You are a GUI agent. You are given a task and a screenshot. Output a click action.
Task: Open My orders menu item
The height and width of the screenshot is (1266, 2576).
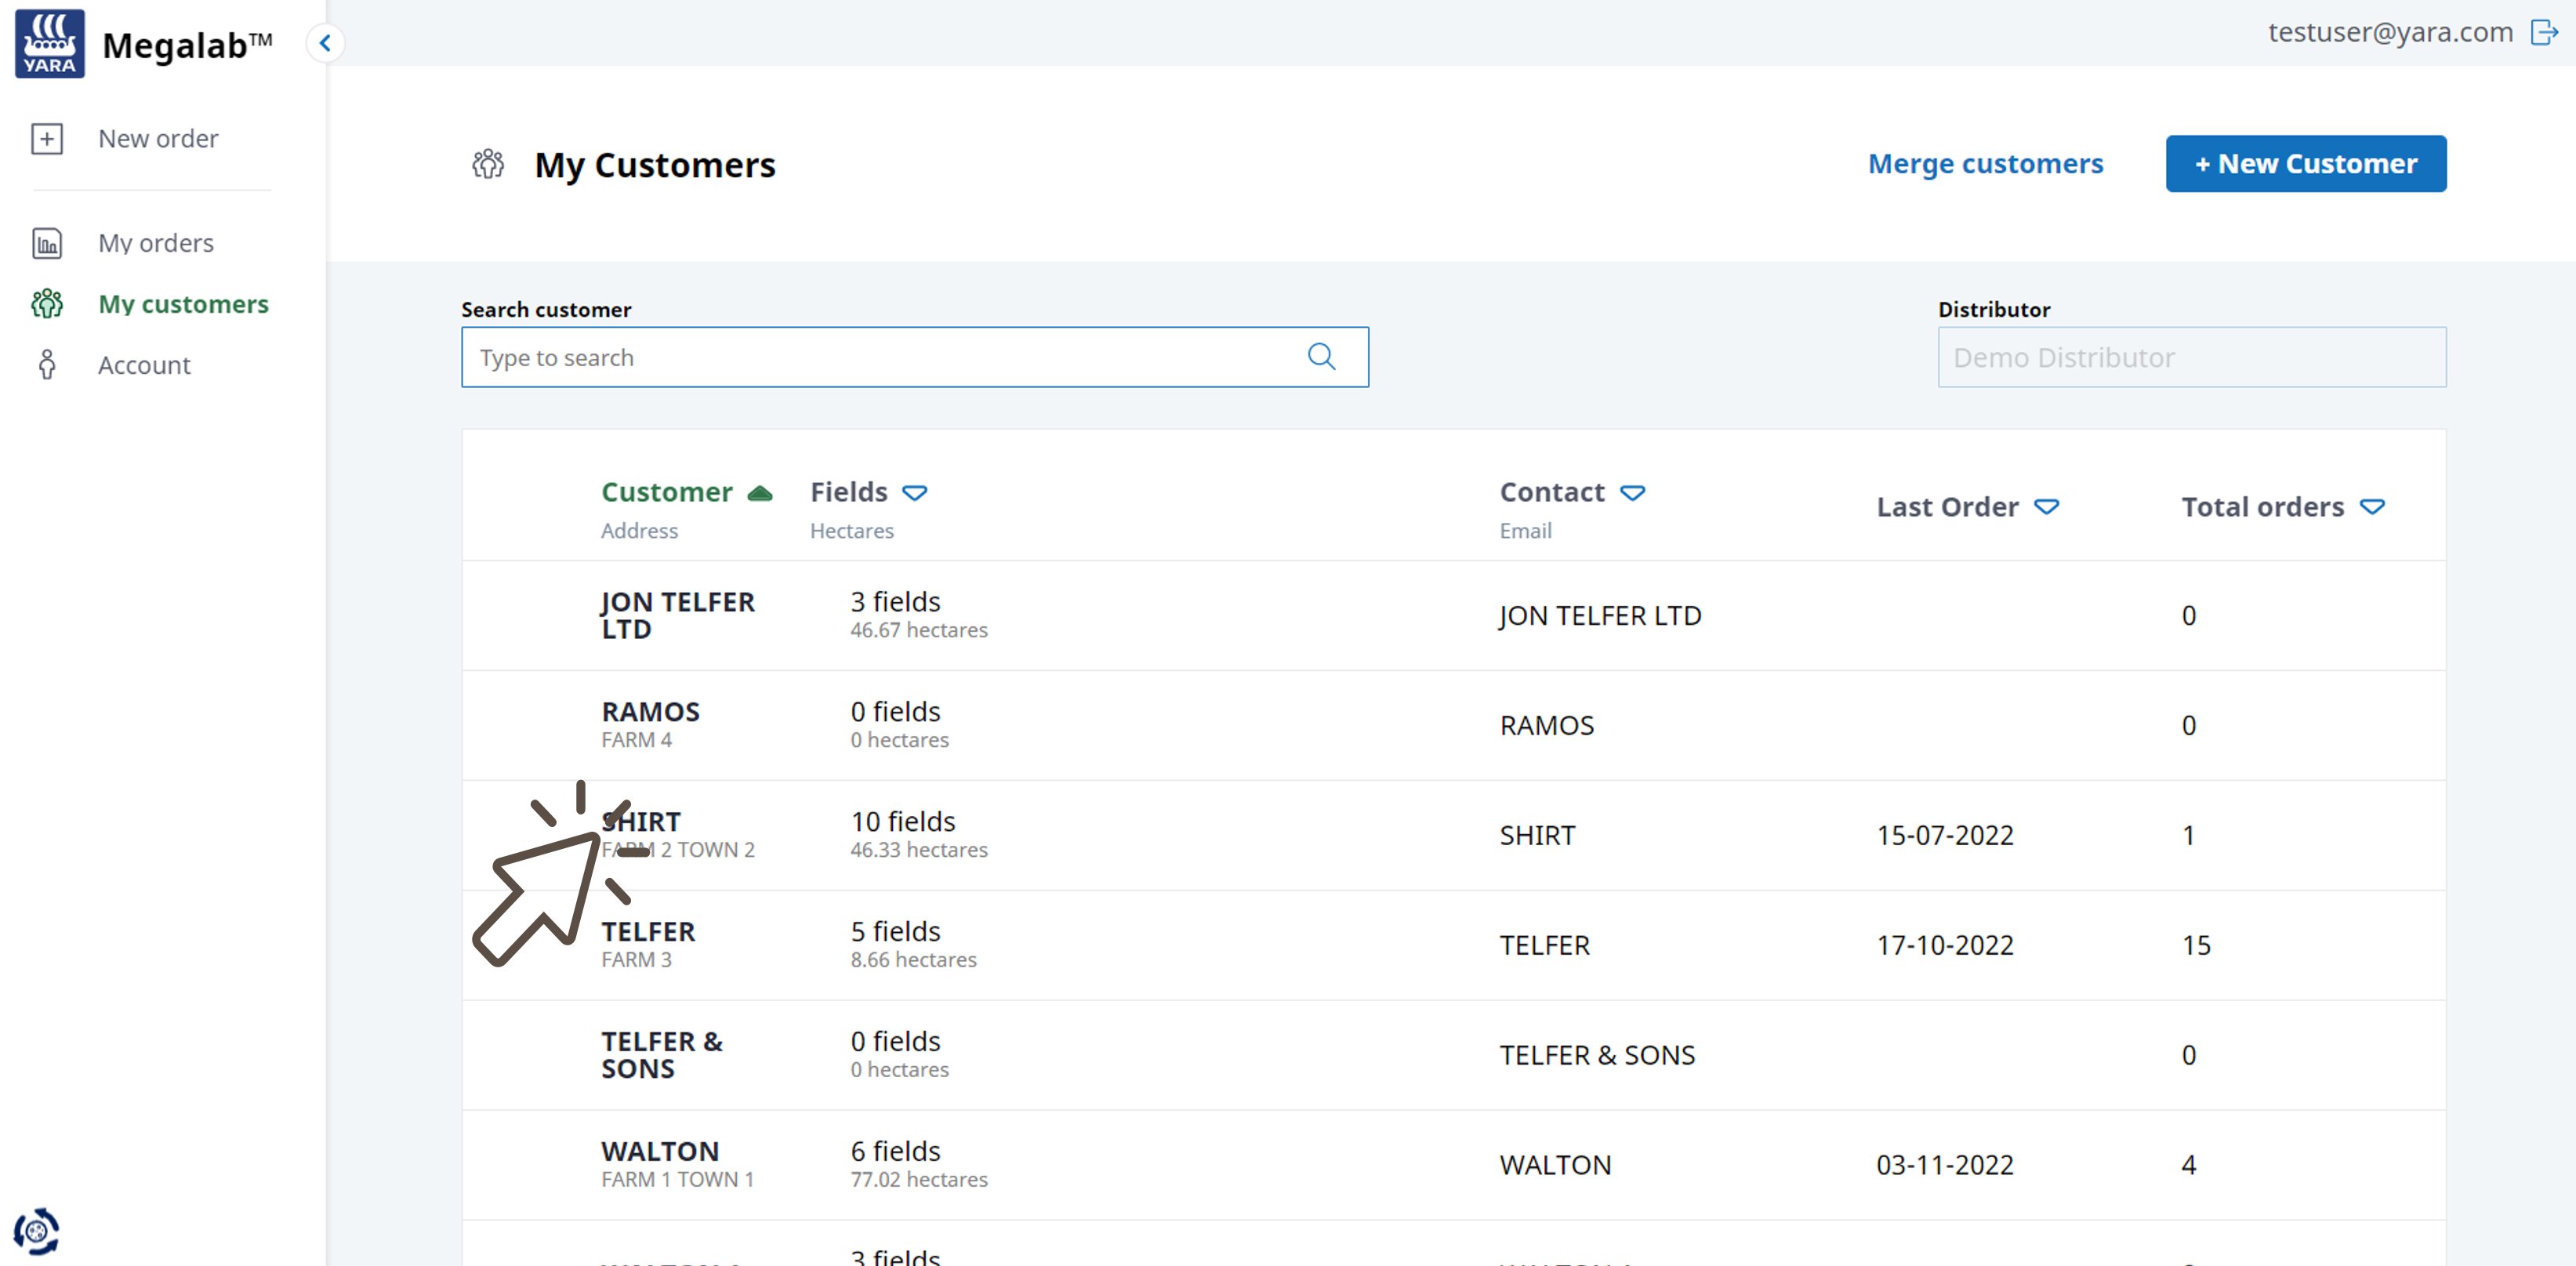pos(156,243)
